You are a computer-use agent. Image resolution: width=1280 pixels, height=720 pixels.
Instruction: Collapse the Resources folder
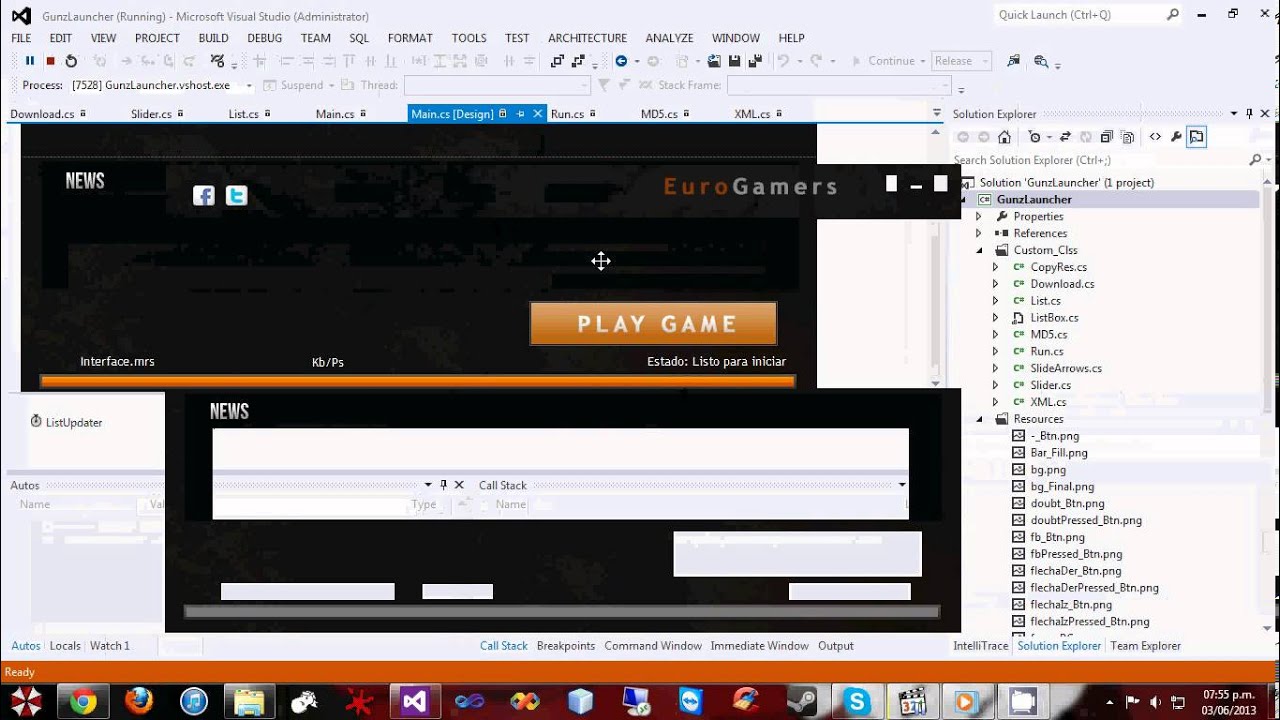tap(978, 419)
